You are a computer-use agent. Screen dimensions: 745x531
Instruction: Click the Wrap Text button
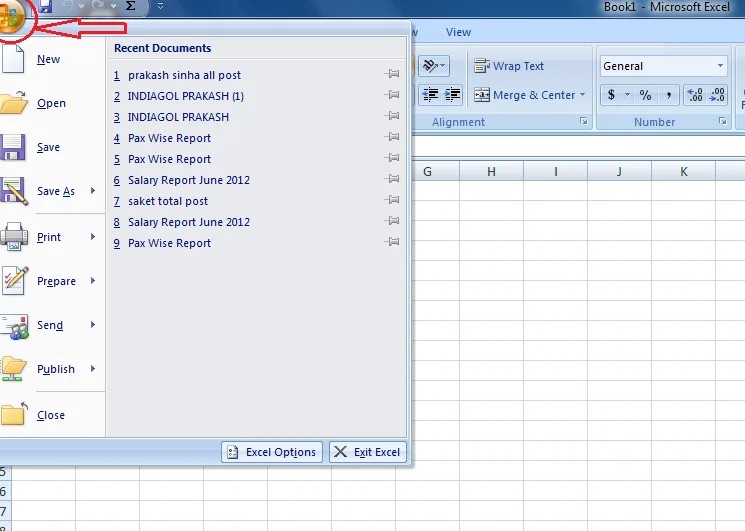[x=509, y=66]
